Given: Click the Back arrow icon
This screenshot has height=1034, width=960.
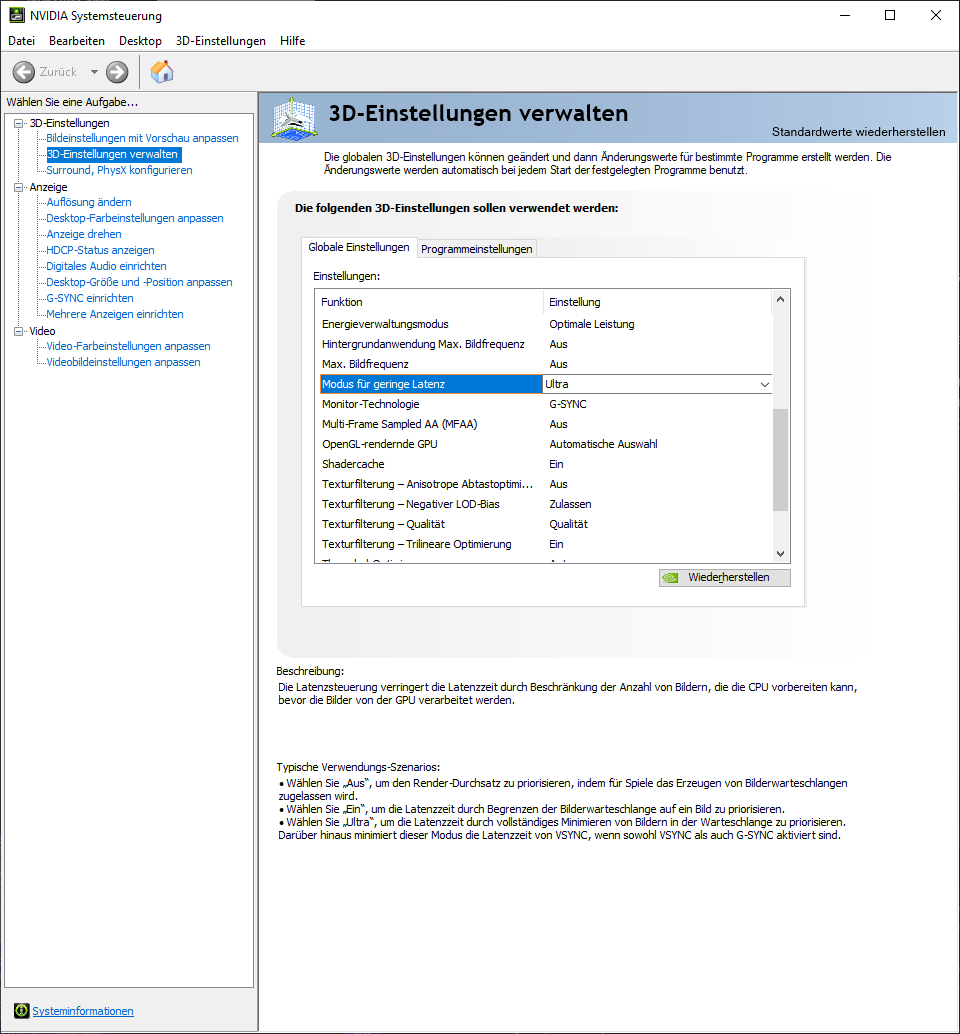Looking at the screenshot, I should pyautogui.click(x=24, y=72).
